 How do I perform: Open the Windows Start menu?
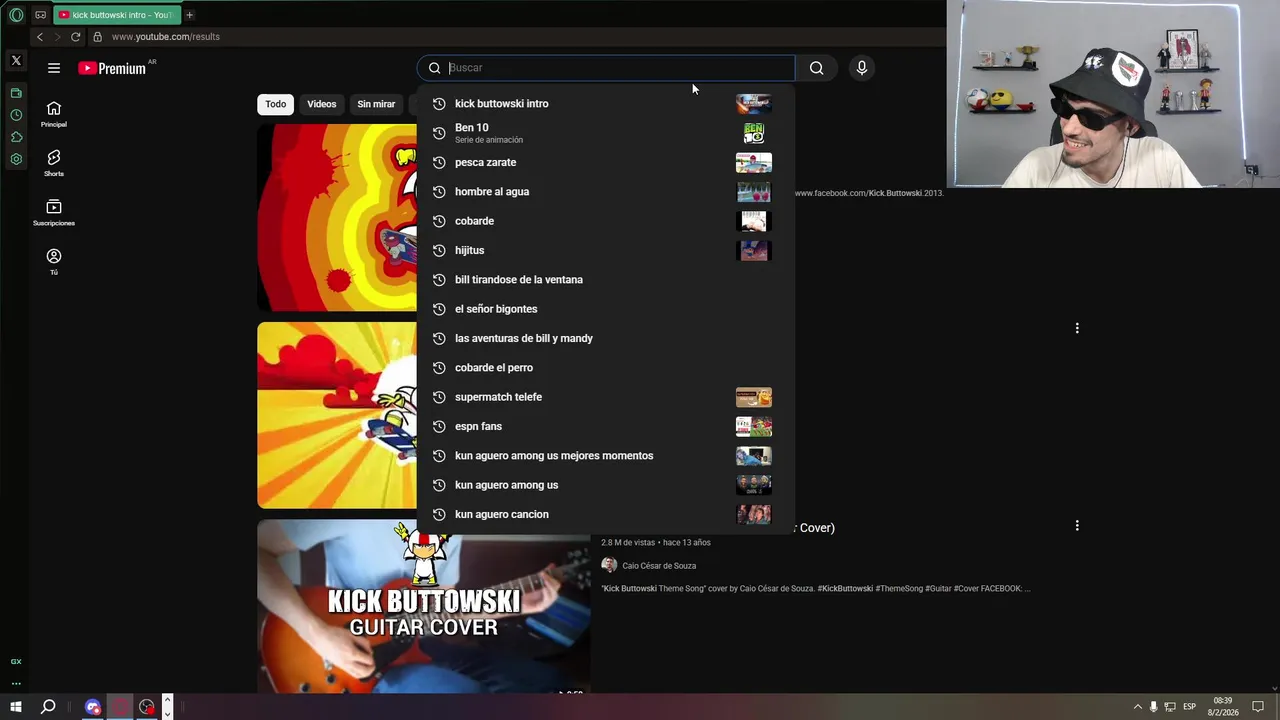point(16,707)
